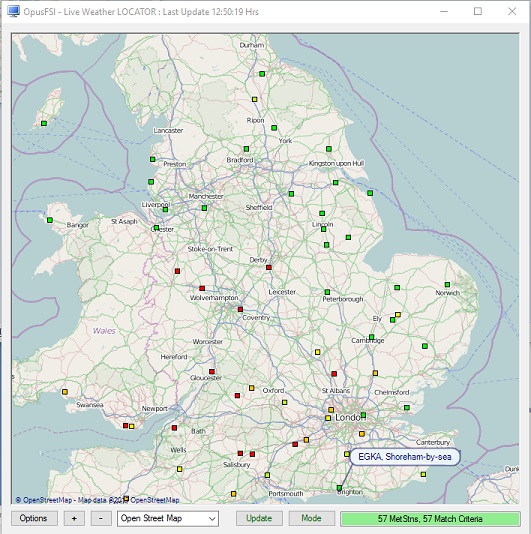Select the green station marker below Durham
The image size is (531, 534).
262,74
